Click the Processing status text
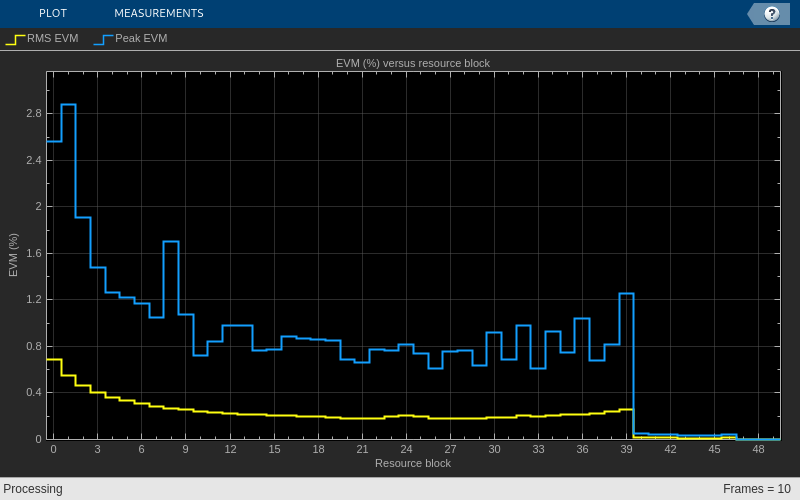This screenshot has height=500, width=800. pos(33,489)
